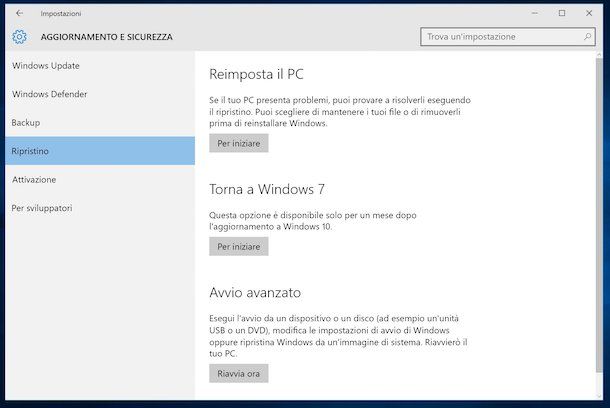Select Backup in the sidebar
The height and width of the screenshot is (408, 610).
pos(100,123)
